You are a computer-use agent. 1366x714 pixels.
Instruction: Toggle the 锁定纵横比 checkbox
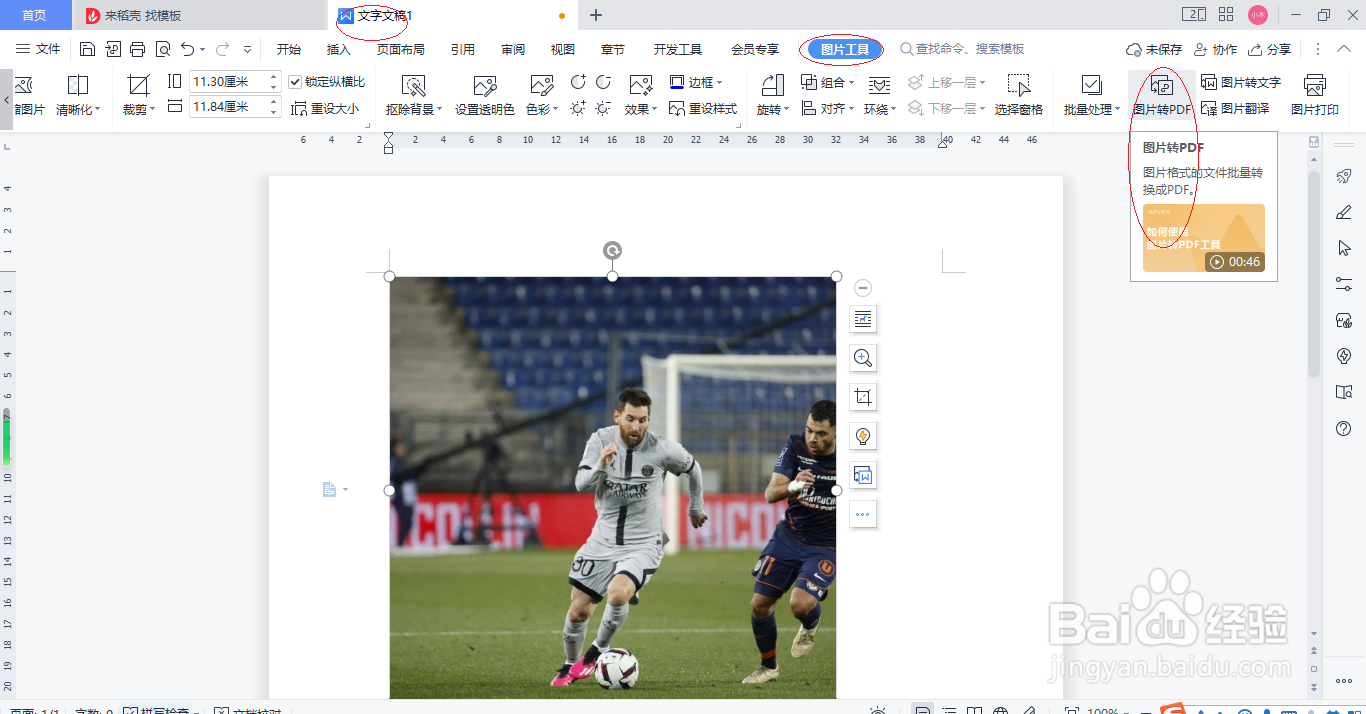click(x=295, y=82)
